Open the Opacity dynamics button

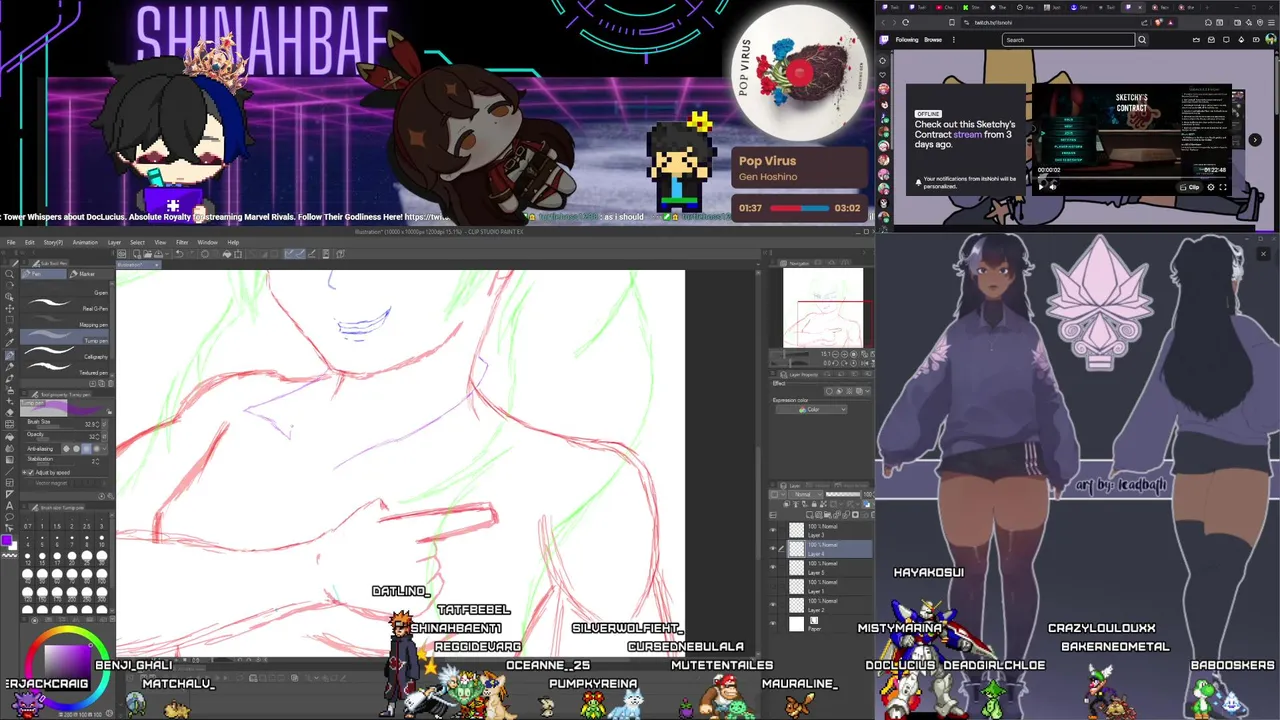104,437
